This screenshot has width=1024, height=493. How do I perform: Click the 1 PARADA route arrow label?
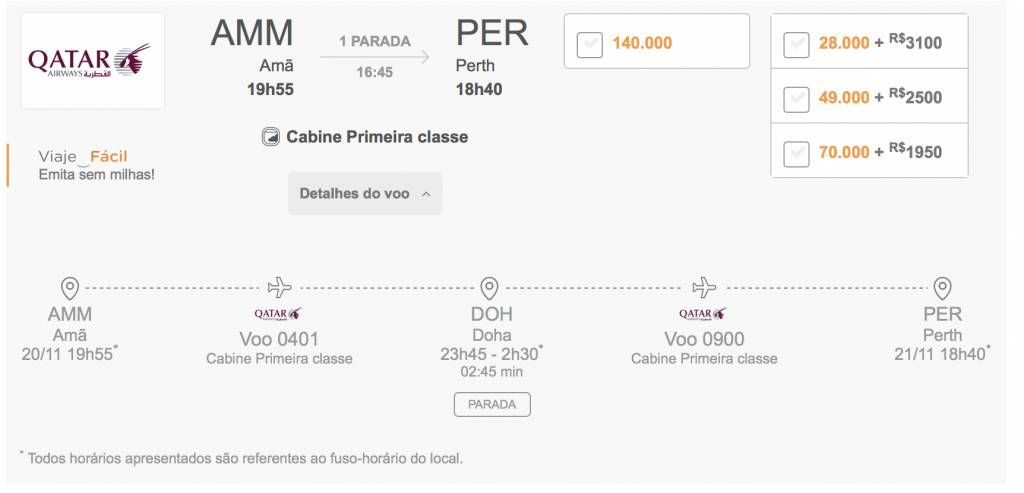pyautogui.click(x=375, y=42)
